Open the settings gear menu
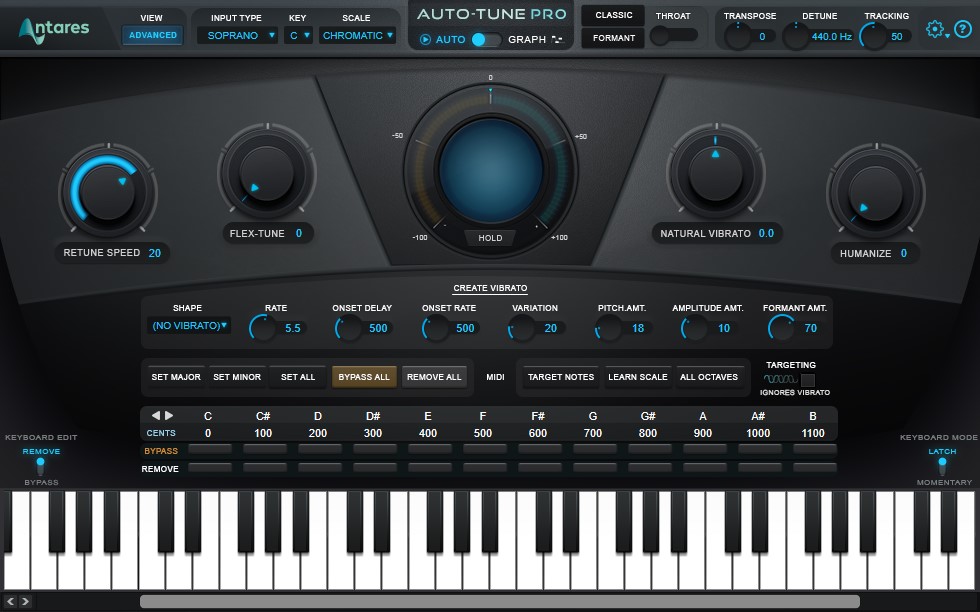Viewport: 980px width, 612px height. [934, 29]
